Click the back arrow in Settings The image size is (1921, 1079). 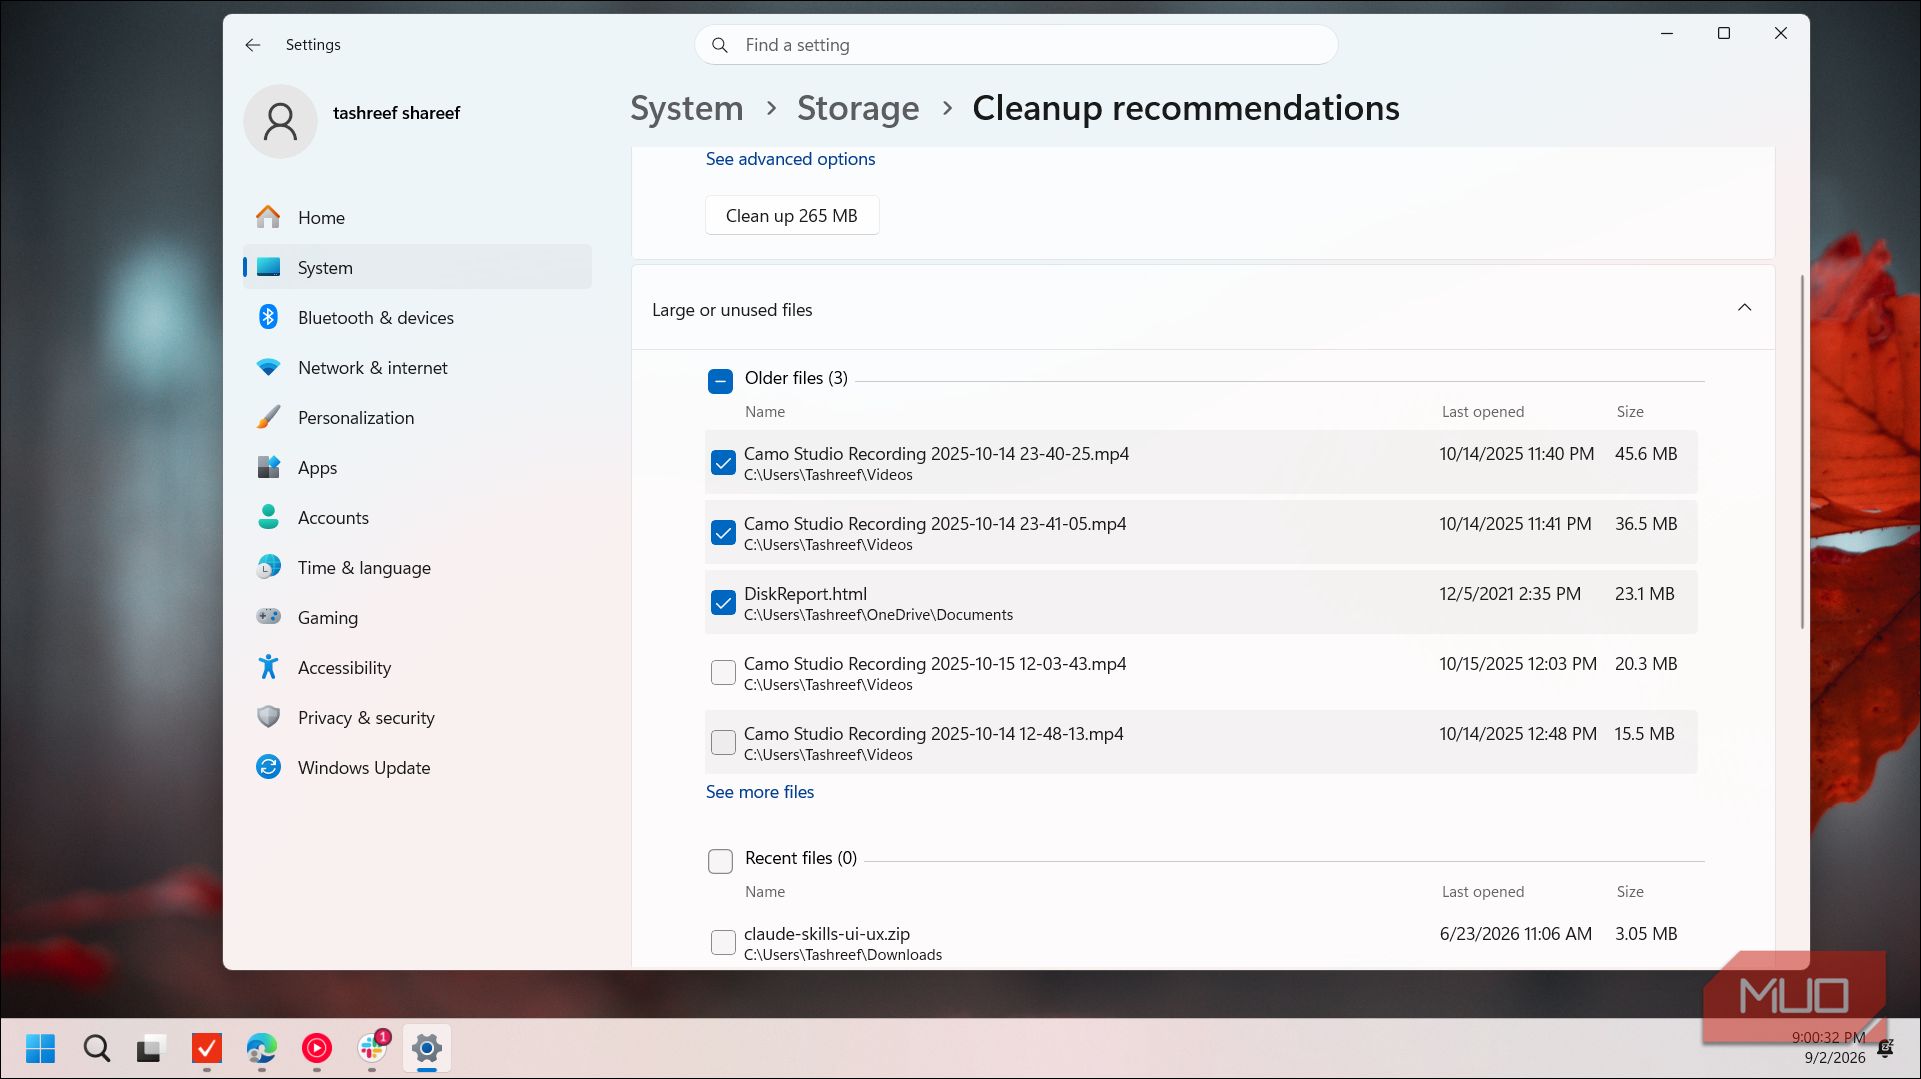coord(253,45)
